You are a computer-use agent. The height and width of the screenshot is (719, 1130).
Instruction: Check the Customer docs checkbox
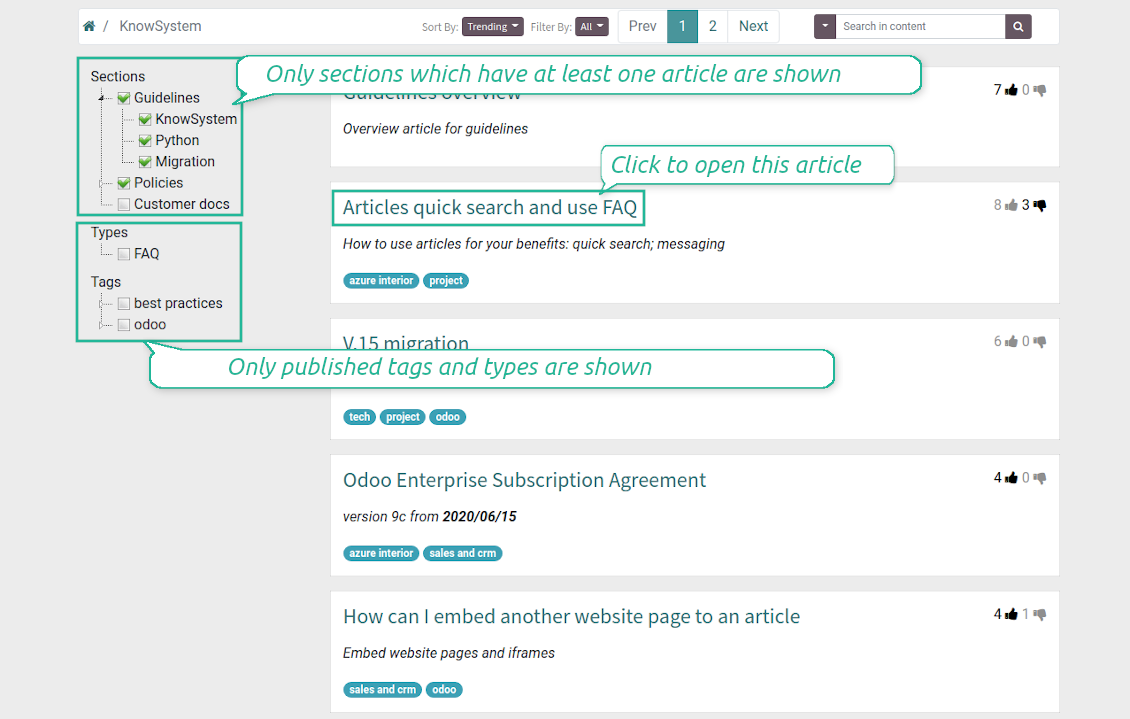pyautogui.click(x=124, y=205)
